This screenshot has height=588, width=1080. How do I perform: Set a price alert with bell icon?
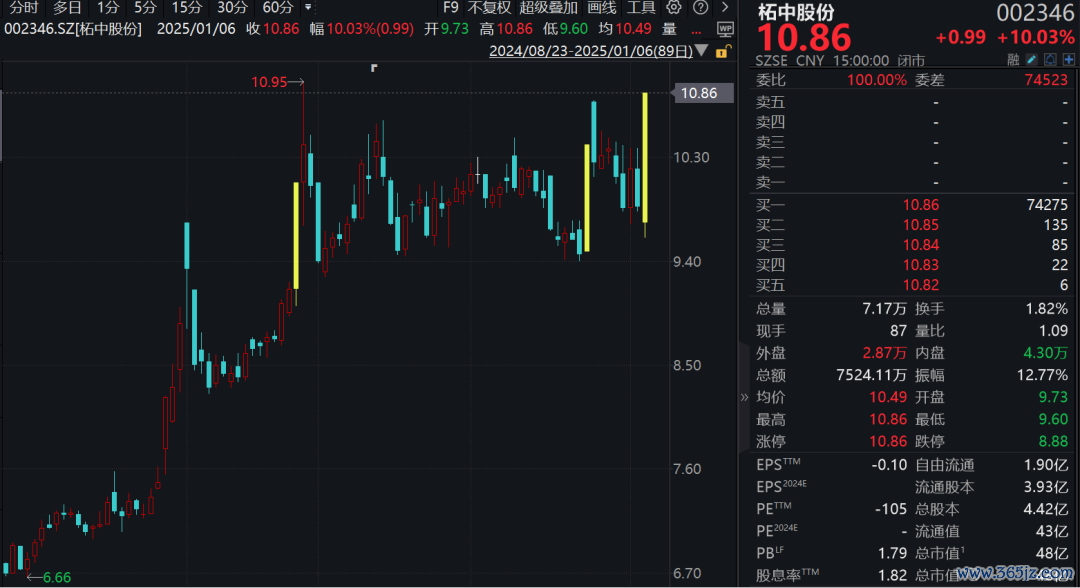pyautogui.click(x=1050, y=60)
